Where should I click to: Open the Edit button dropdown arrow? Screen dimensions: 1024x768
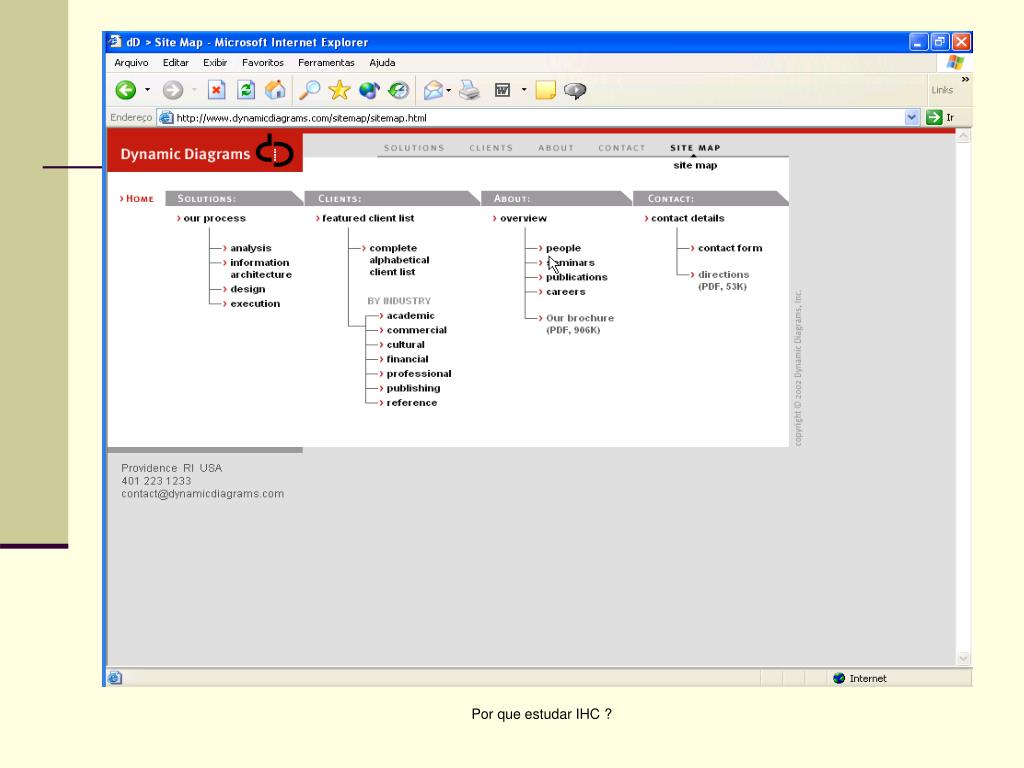click(x=524, y=90)
